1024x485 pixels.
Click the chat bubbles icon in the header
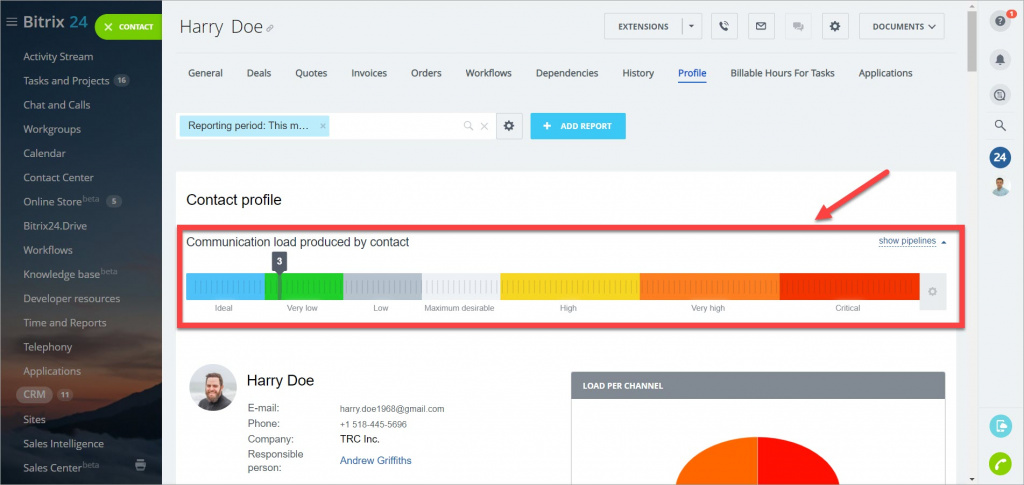pyautogui.click(x=797, y=27)
